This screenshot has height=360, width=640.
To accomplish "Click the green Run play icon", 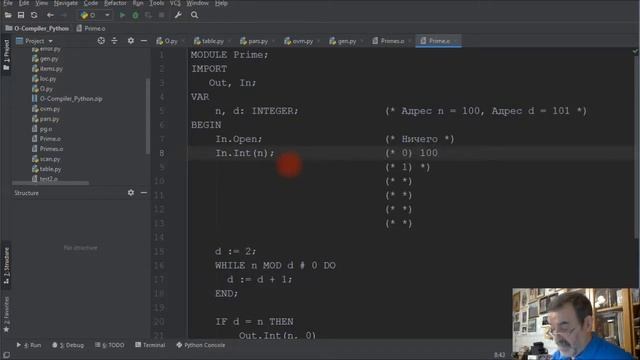I will click(122, 15).
